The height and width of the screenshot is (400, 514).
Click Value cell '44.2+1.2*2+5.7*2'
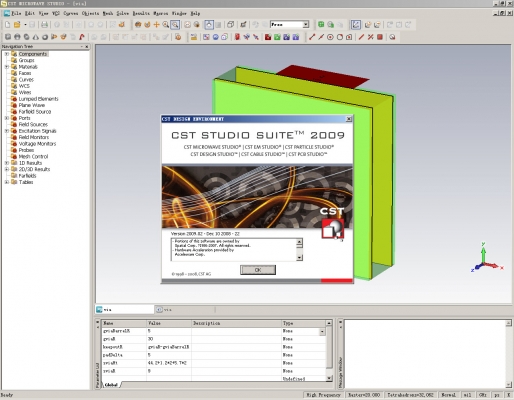tap(169, 363)
